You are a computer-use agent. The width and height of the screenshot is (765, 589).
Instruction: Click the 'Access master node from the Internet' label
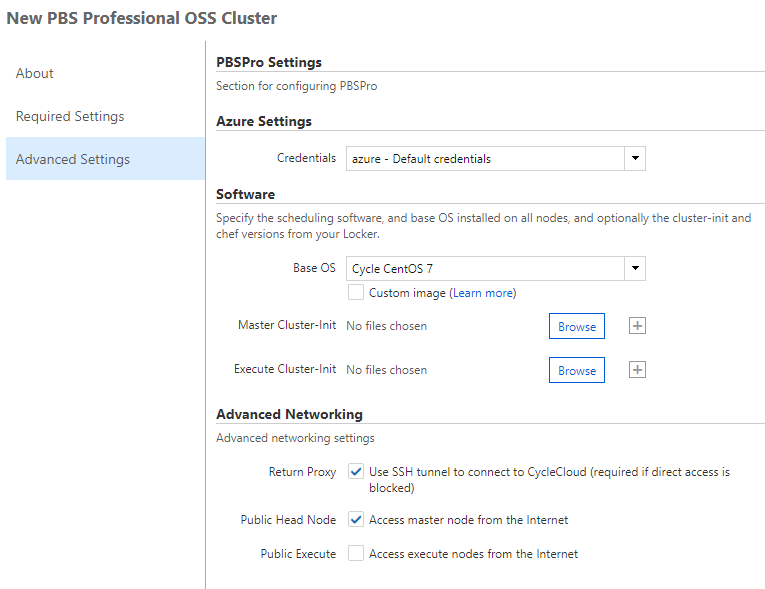pos(468,520)
